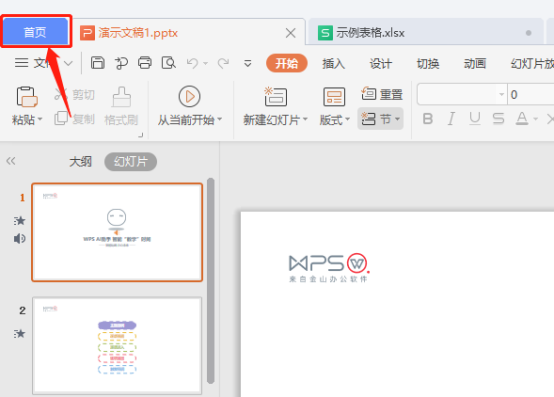The height and width of the screenshot is (397, 554).
Task: Click the 新建幻灯片 new slide icon
Action: (x=276, y=96)
